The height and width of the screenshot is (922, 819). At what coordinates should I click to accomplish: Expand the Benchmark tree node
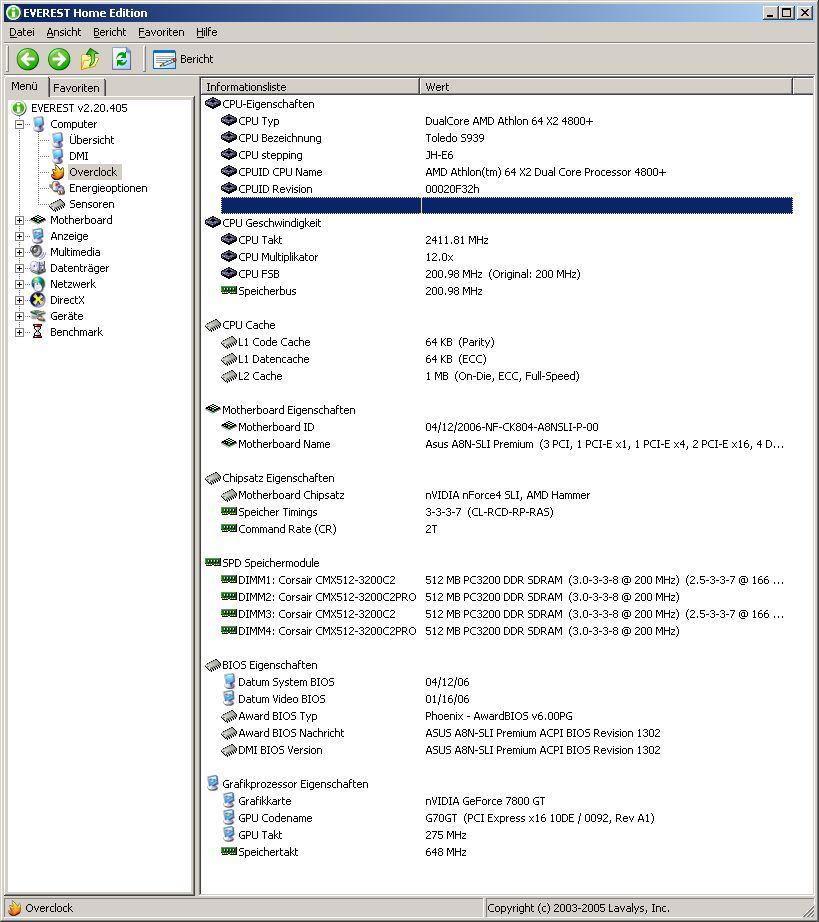click(19, 332)
